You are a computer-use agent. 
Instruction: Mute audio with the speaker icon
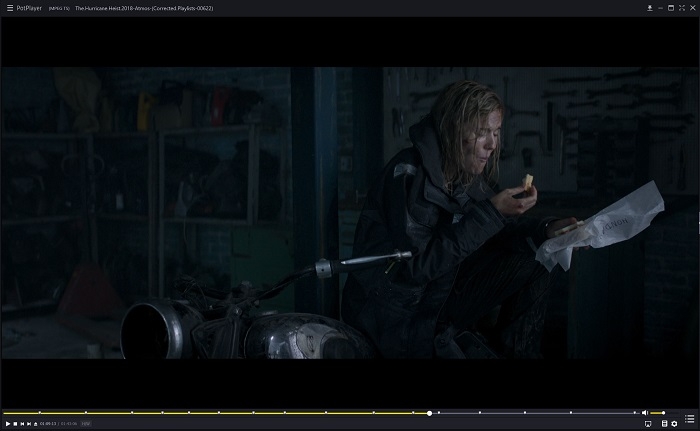(x=645, y=413)
